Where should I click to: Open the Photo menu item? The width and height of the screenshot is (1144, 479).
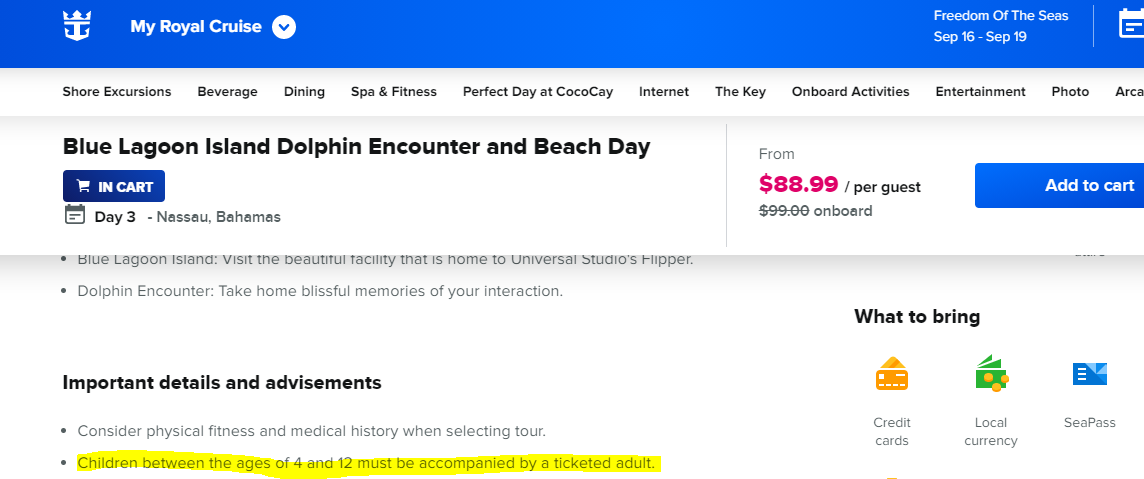click(x=1070, y=92)
